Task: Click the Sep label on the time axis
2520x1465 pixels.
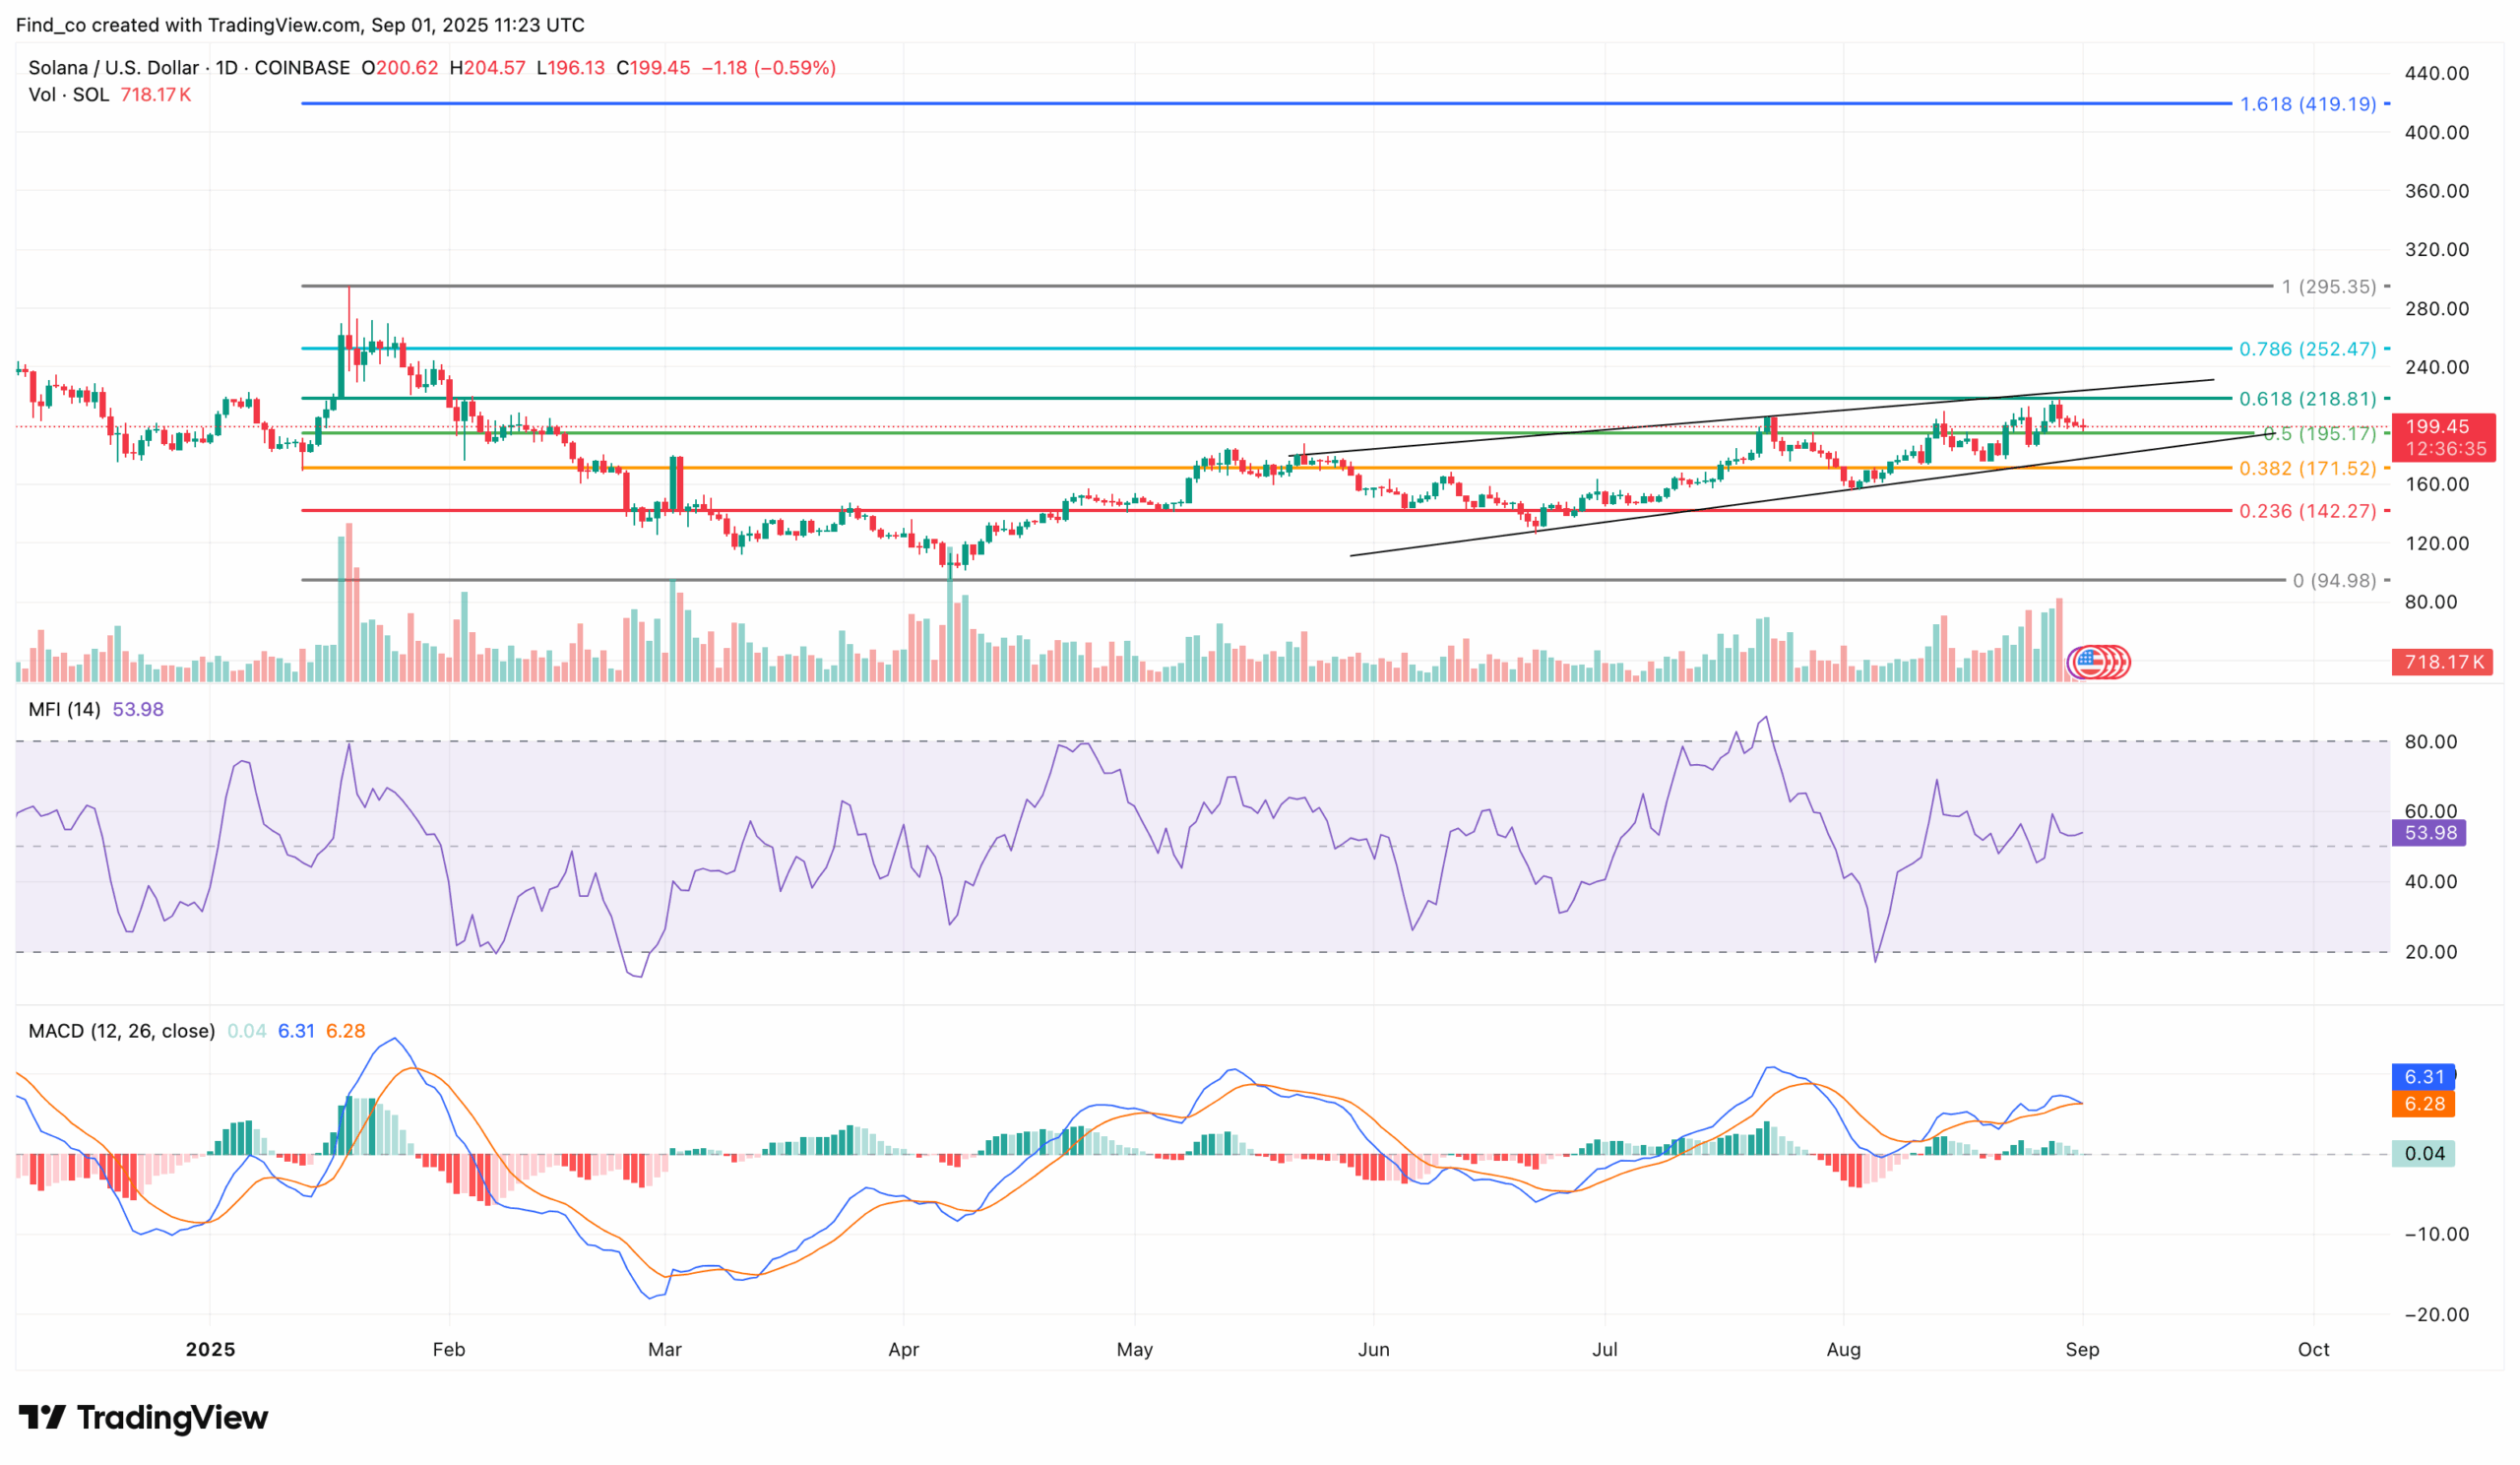Action: pos(2084,1349)
